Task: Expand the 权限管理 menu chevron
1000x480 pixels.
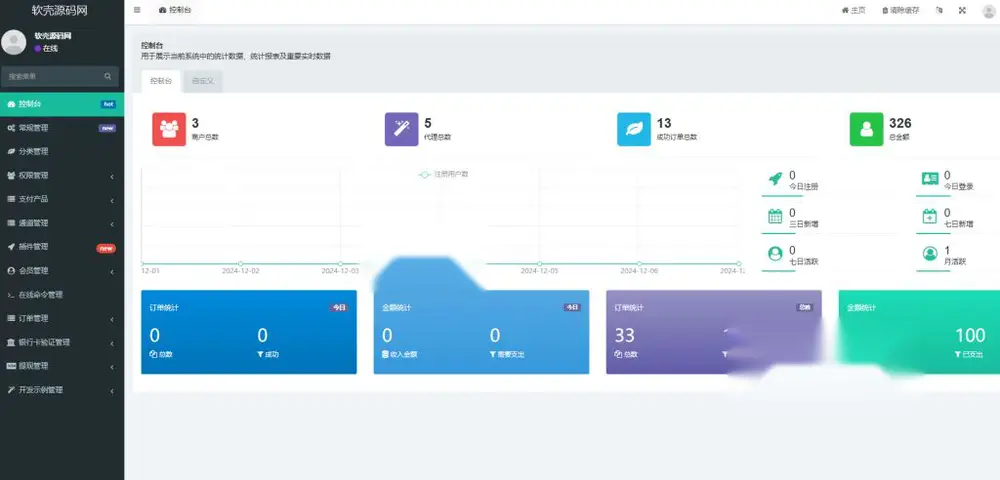Action: [112, 176]
